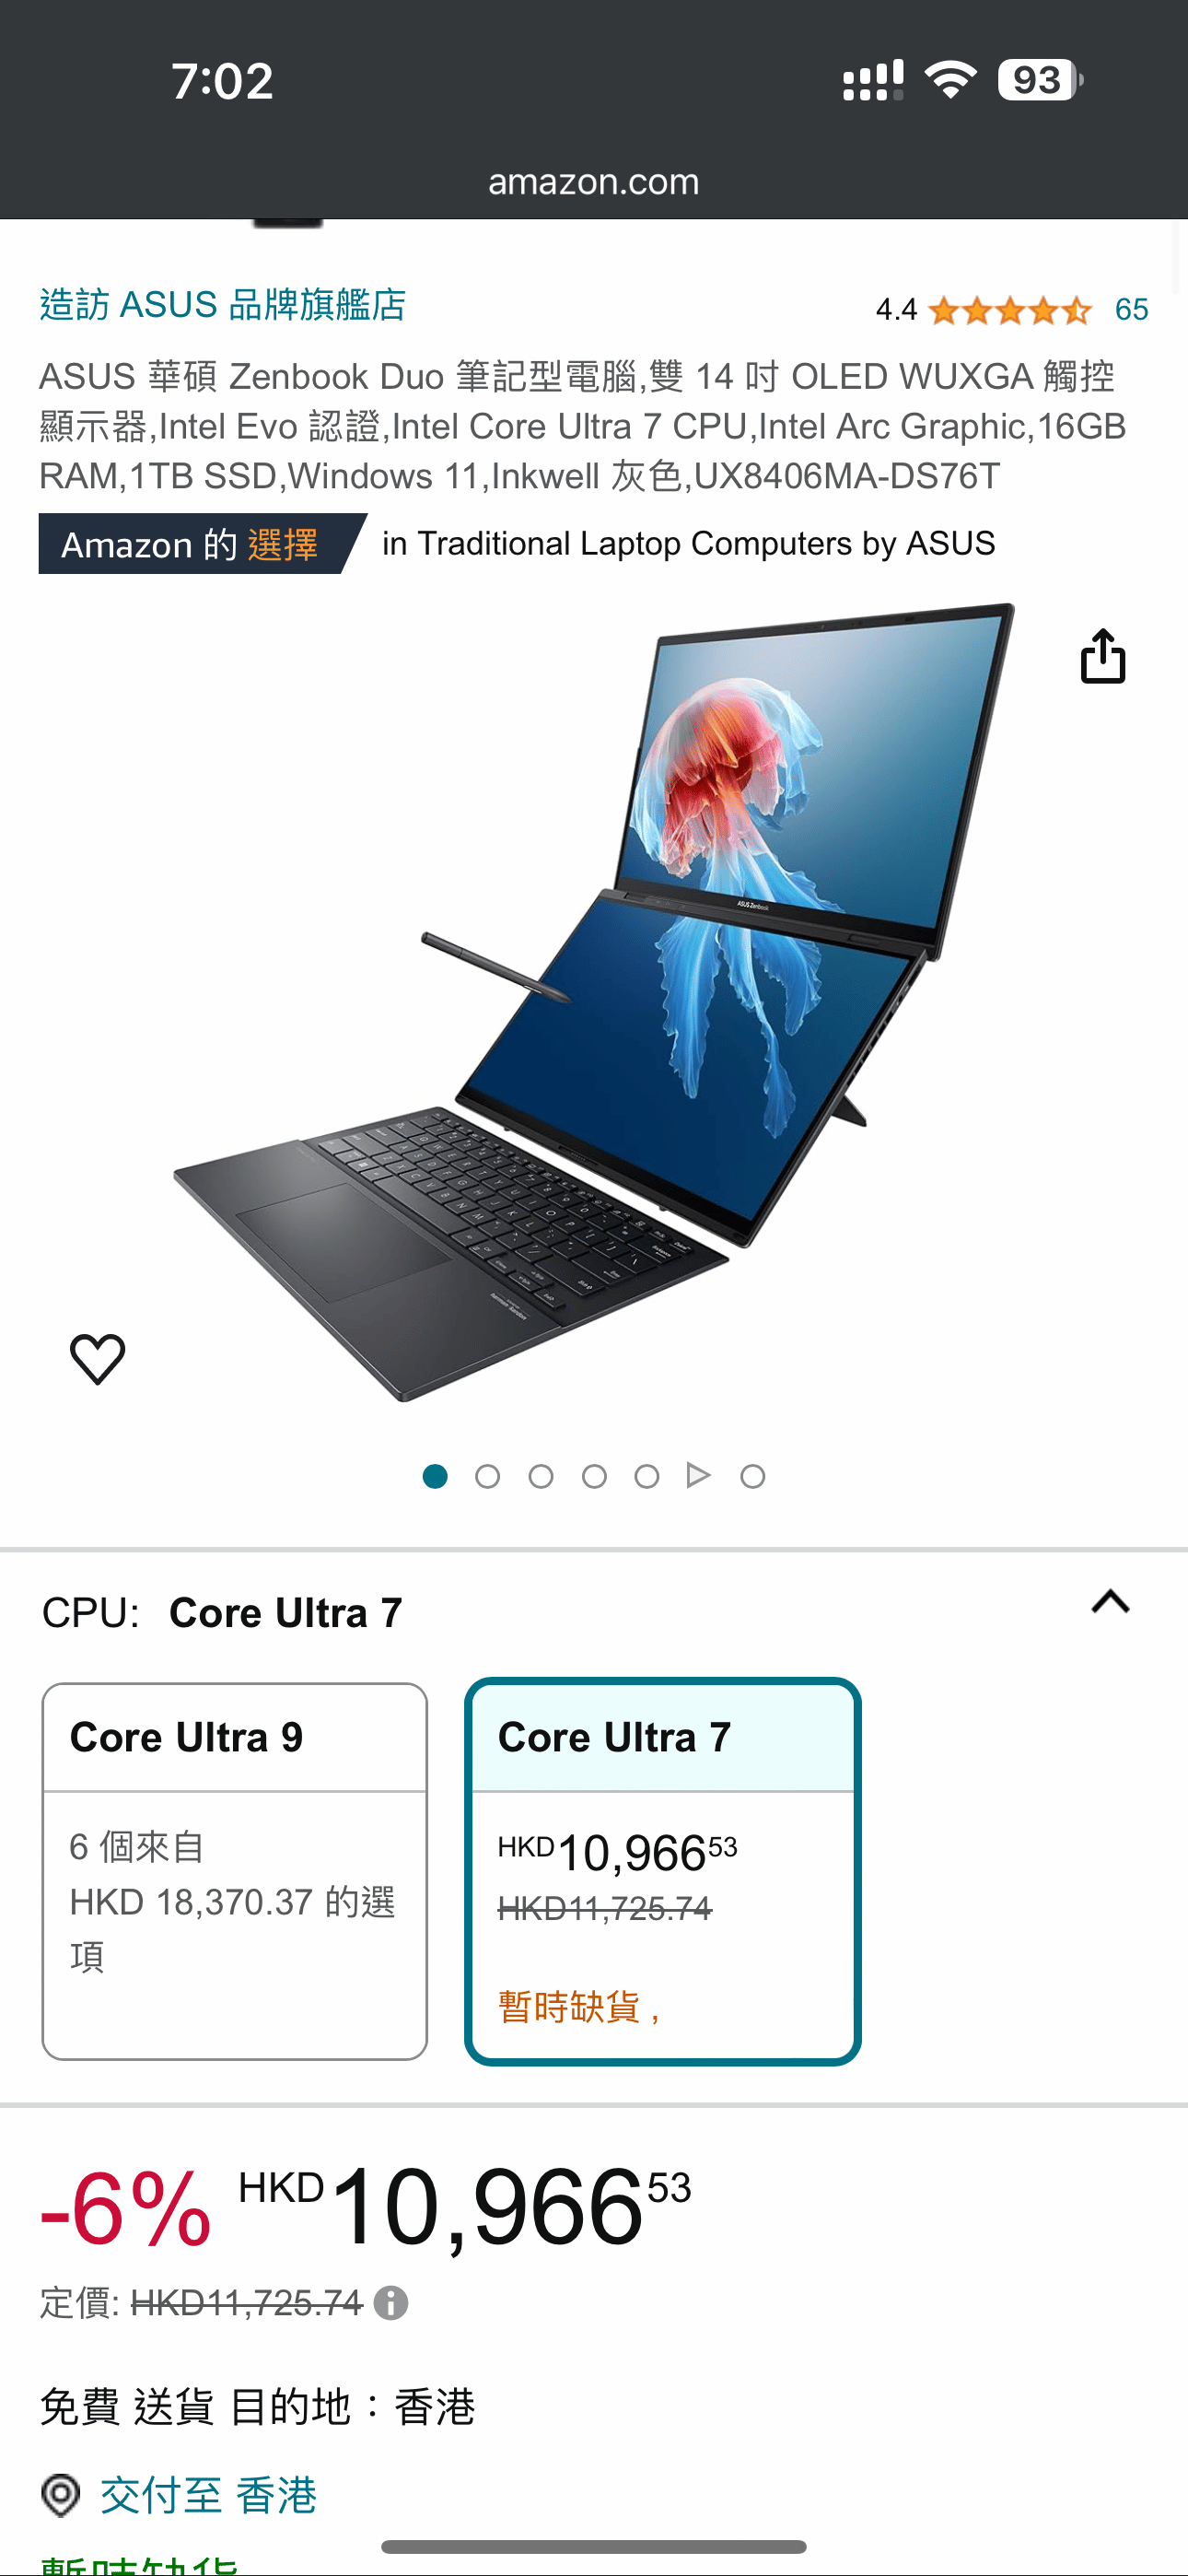Open the list price info icon

coord(391,2303)
